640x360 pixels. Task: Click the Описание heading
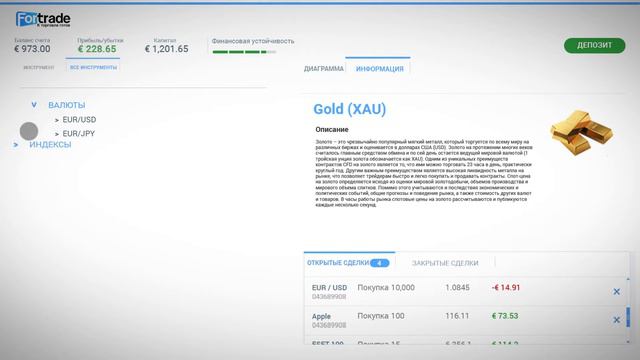(x=332, y=129)
